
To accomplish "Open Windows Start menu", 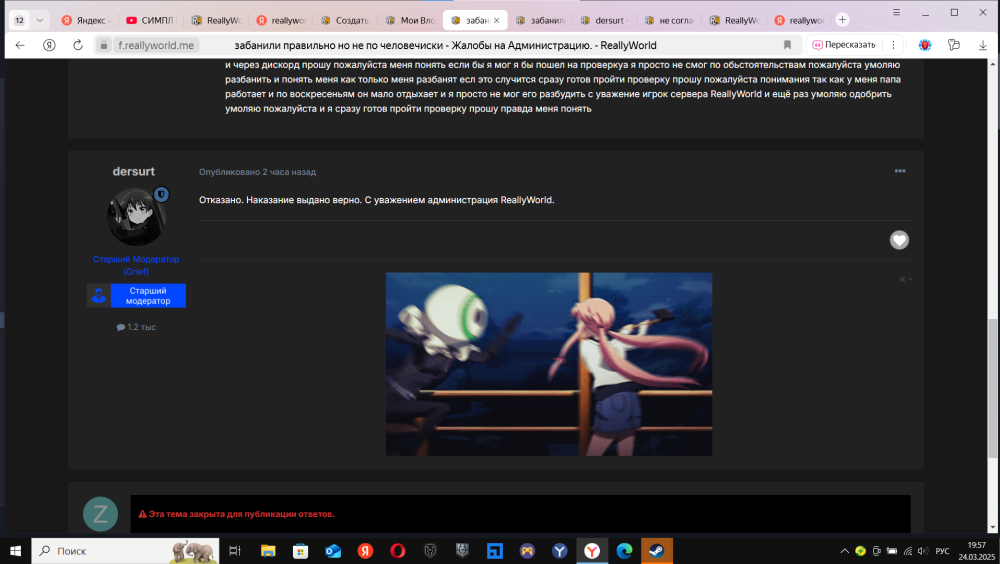I will click(15, 551).
